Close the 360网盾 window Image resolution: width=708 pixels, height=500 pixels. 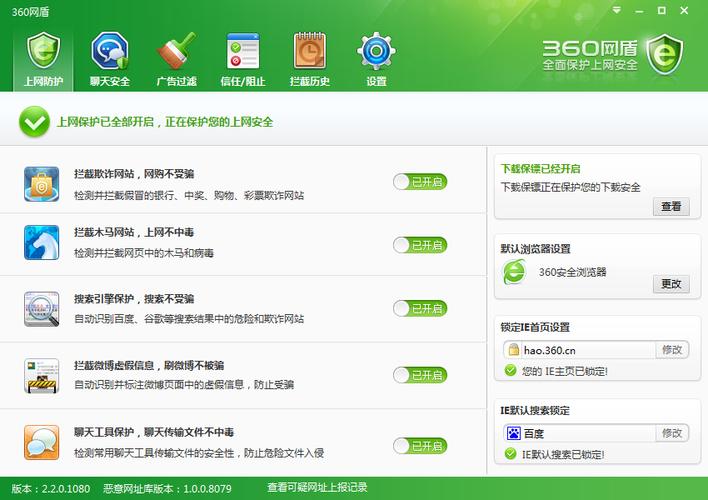pos(684,10)
